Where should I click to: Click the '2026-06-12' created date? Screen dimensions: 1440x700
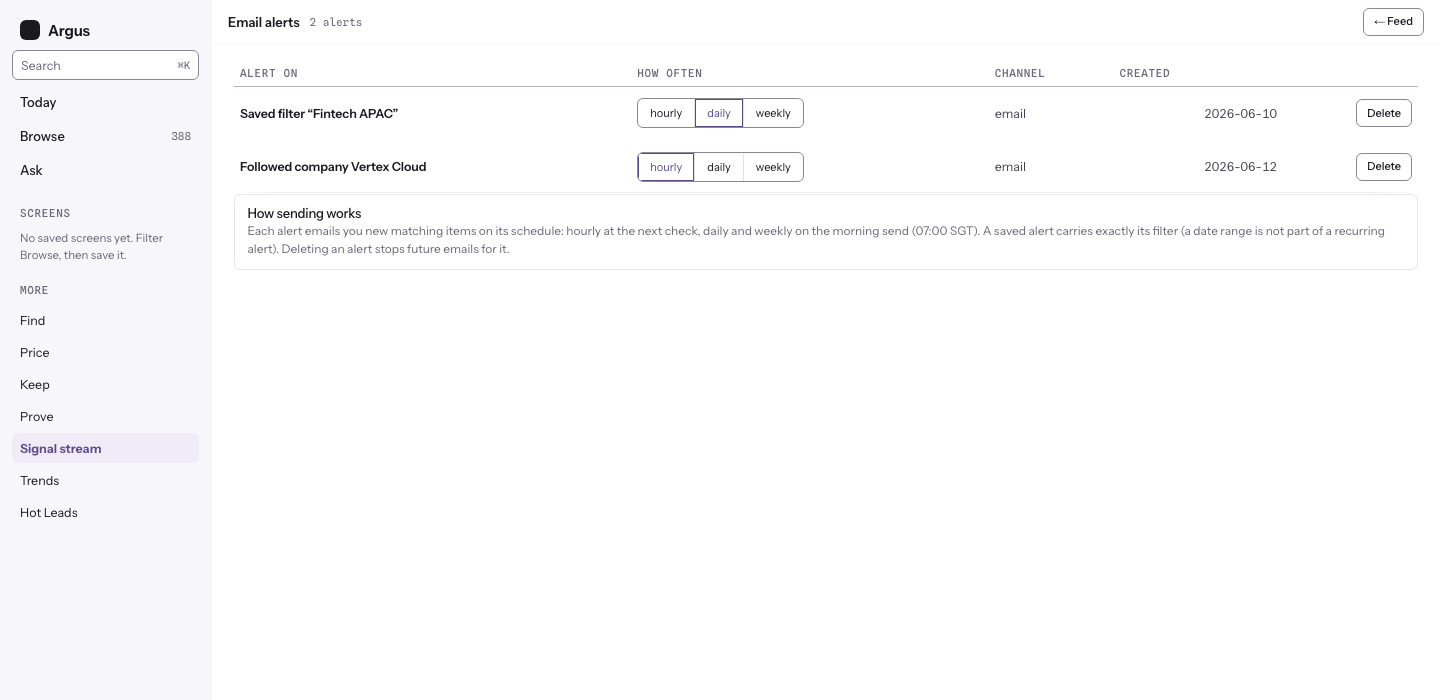(1240, 167)
